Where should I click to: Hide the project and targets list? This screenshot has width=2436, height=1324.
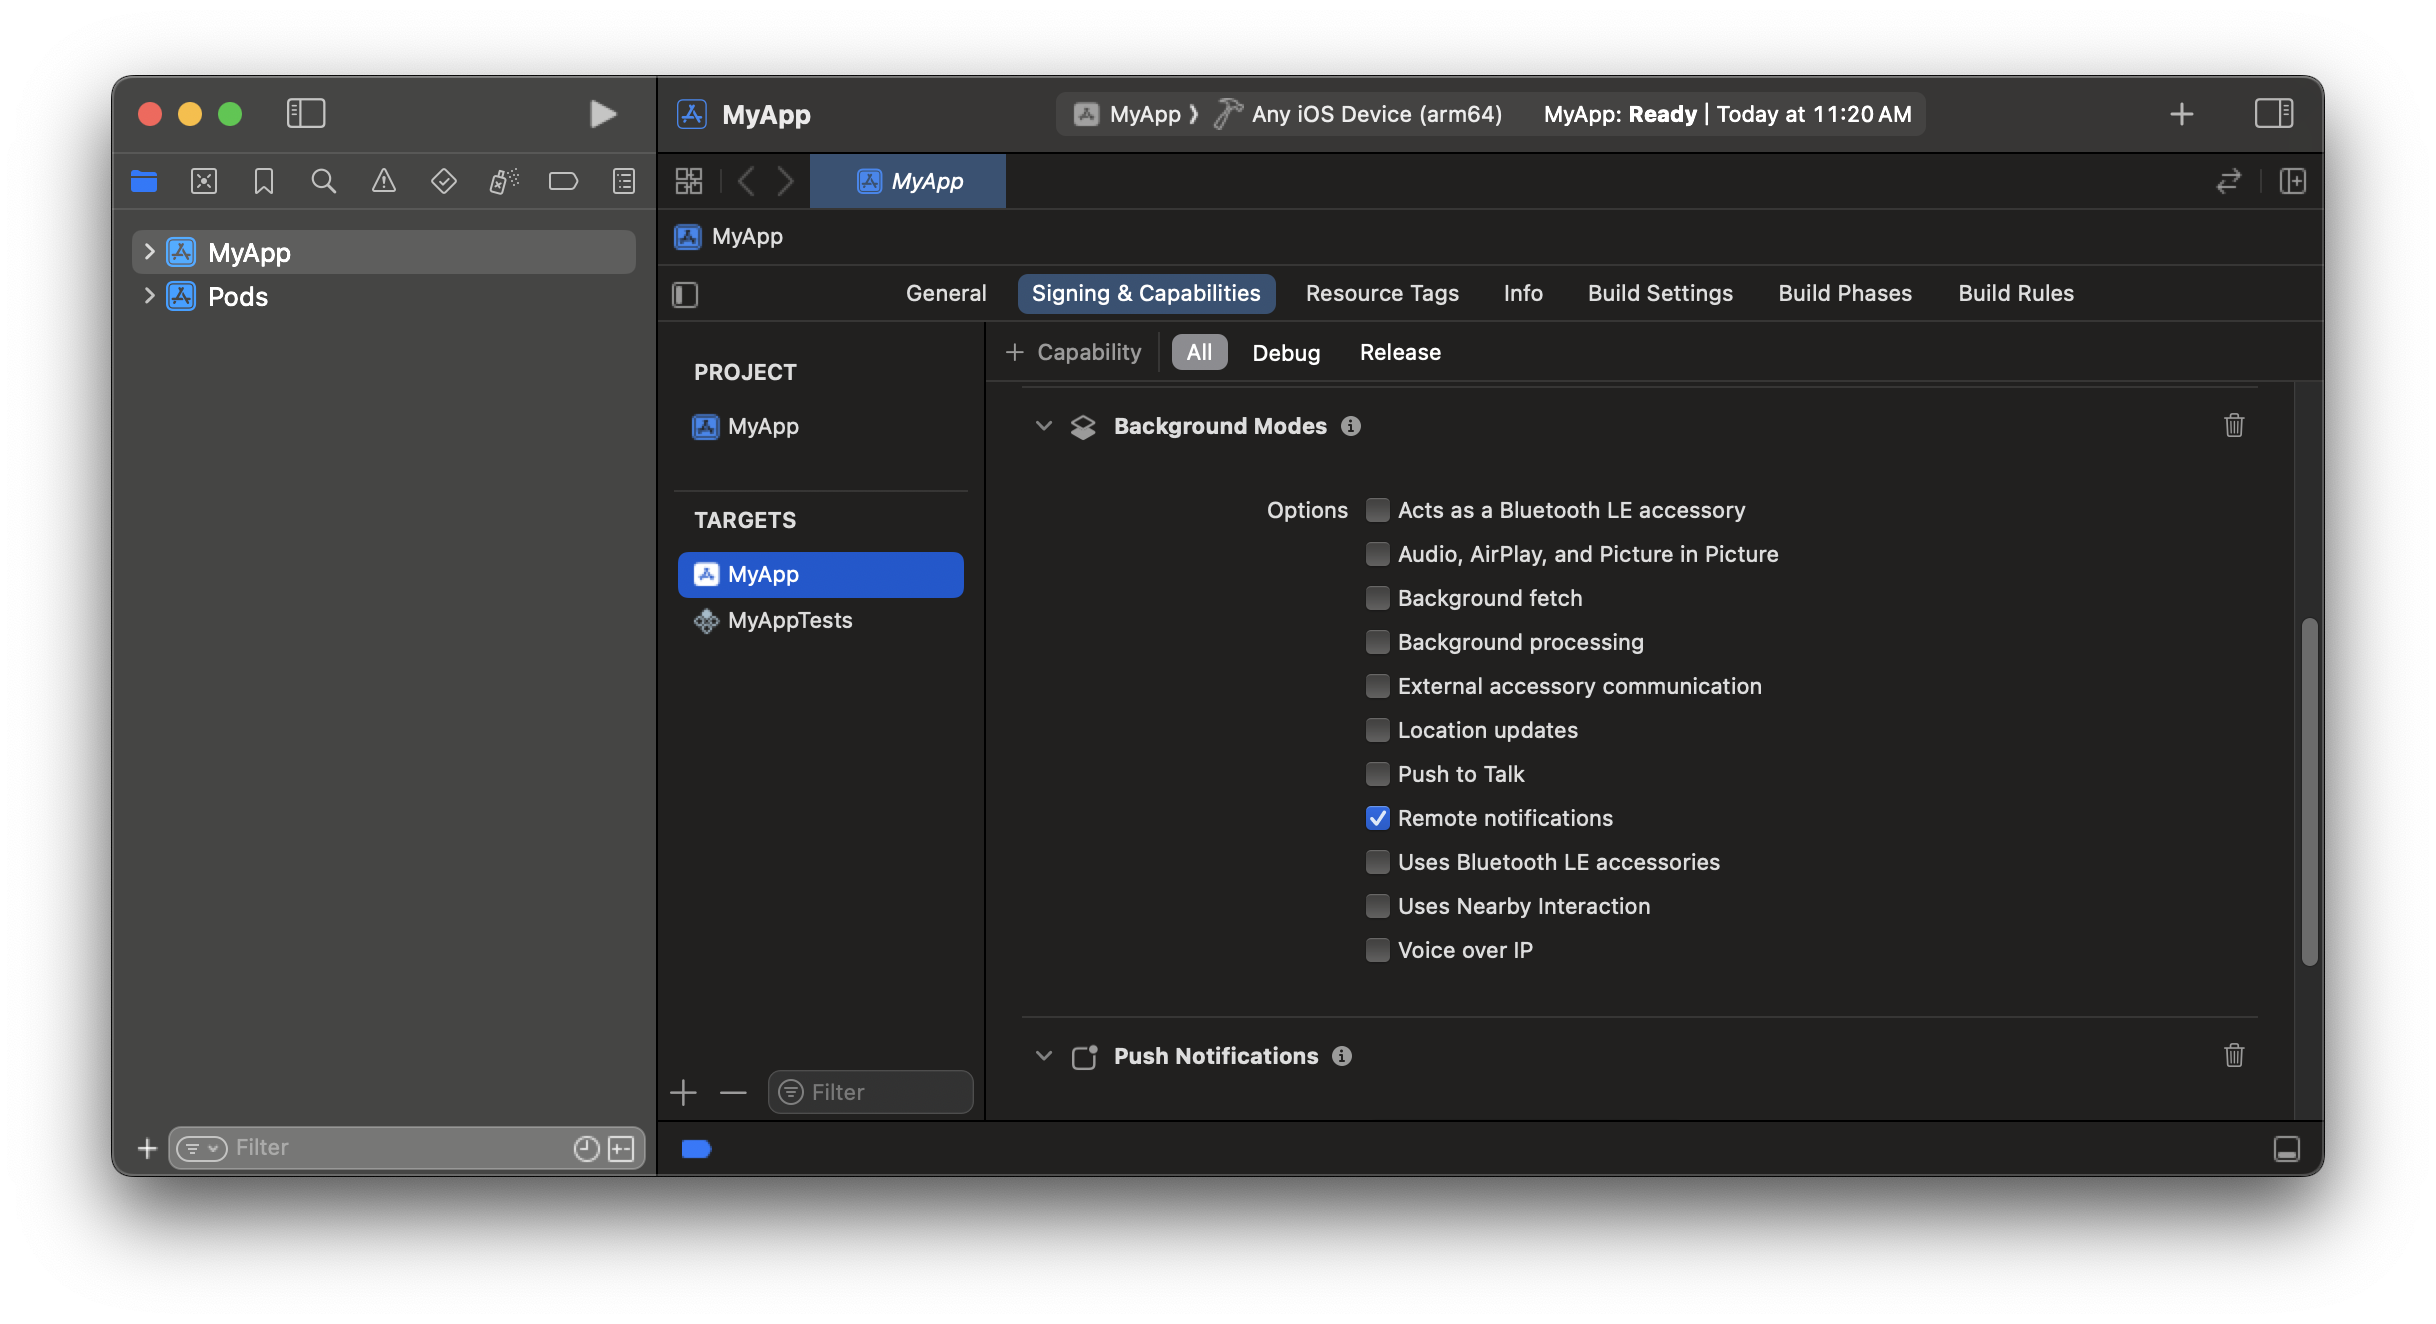pos(685,294)
